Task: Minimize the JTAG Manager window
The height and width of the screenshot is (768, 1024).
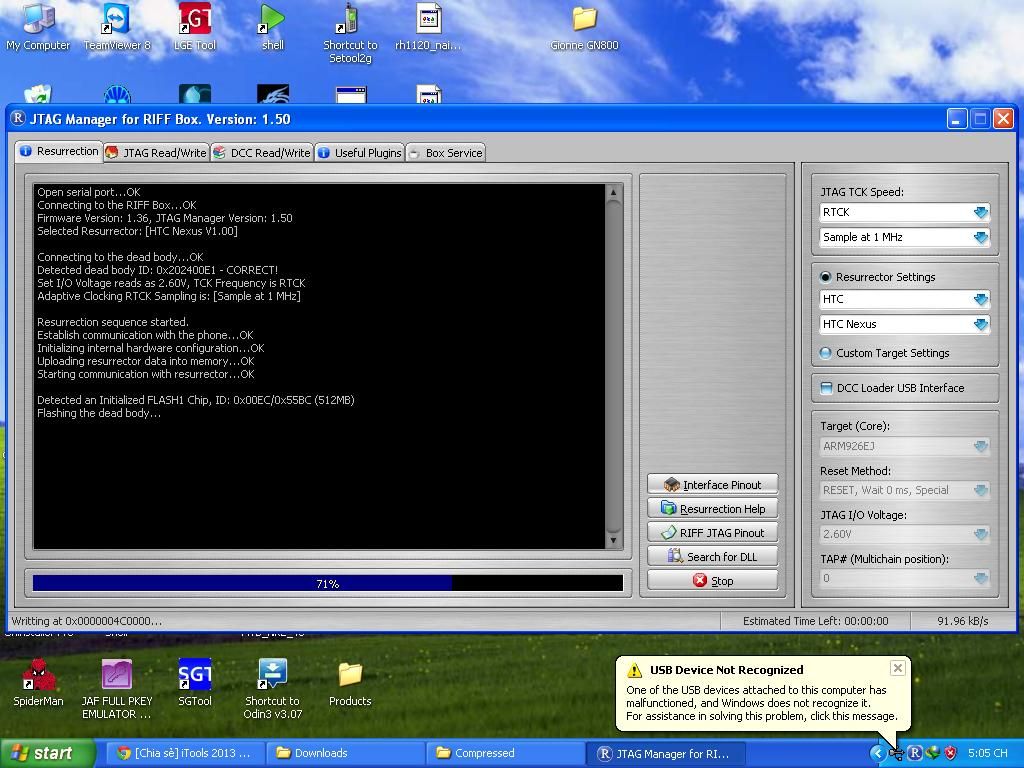Action: [x=957, y=119]
